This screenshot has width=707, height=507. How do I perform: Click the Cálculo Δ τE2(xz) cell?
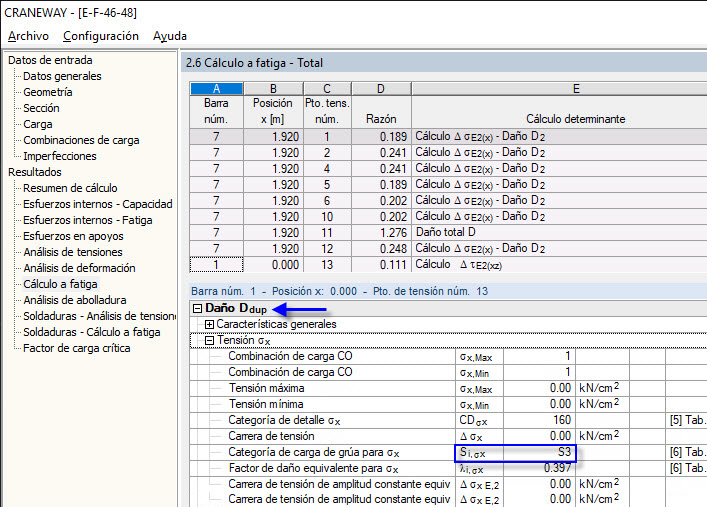tap(559, 264)
